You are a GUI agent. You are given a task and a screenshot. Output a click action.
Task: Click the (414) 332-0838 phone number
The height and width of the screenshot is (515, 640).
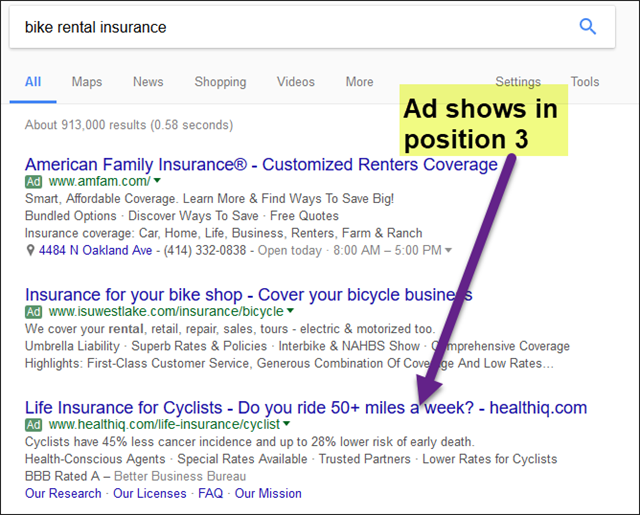coord(205,250)
